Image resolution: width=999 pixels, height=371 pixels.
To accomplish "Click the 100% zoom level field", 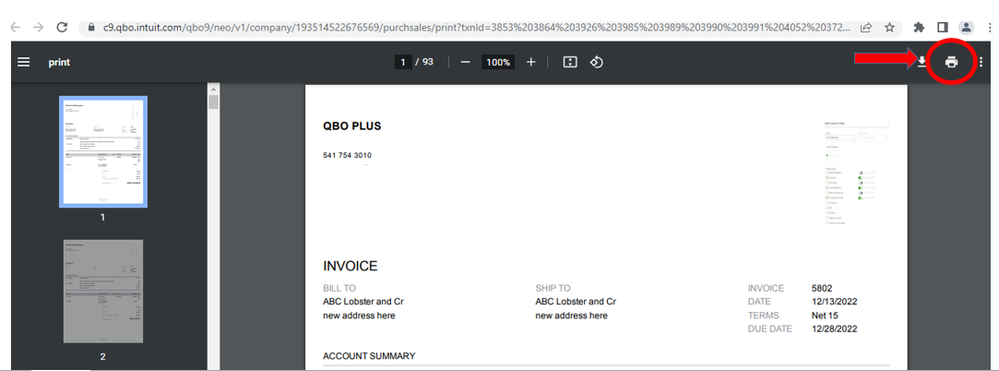I will (x=498, y=62).
